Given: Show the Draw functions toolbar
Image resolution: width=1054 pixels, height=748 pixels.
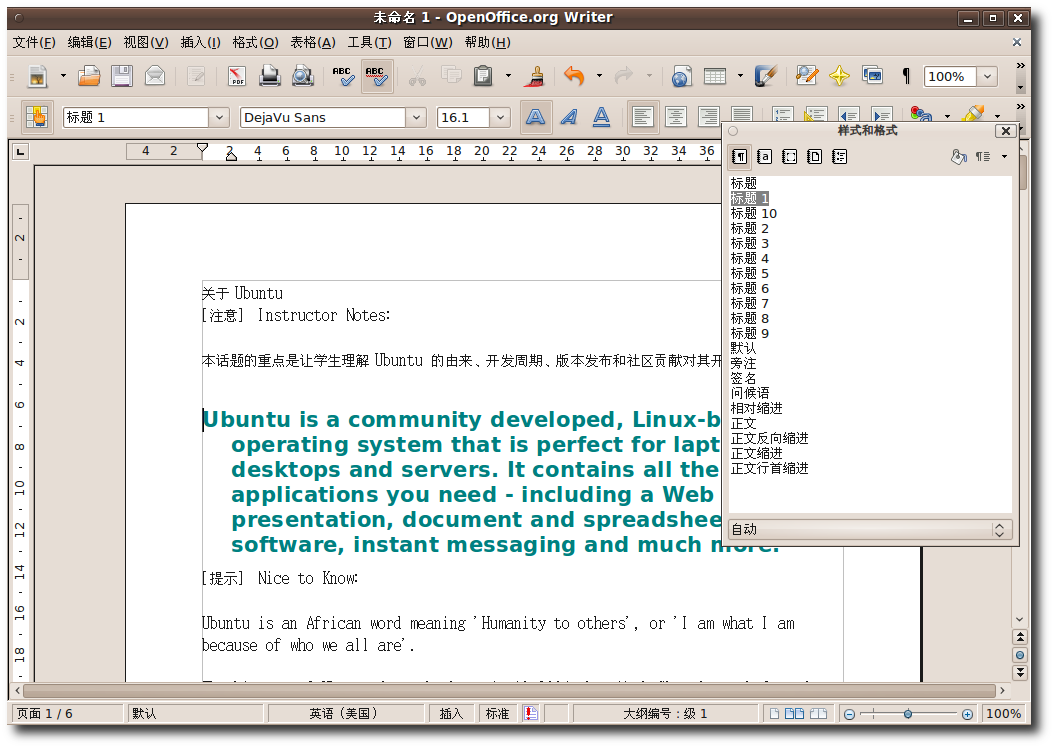Looking at the screenshot, I should 765,76.
